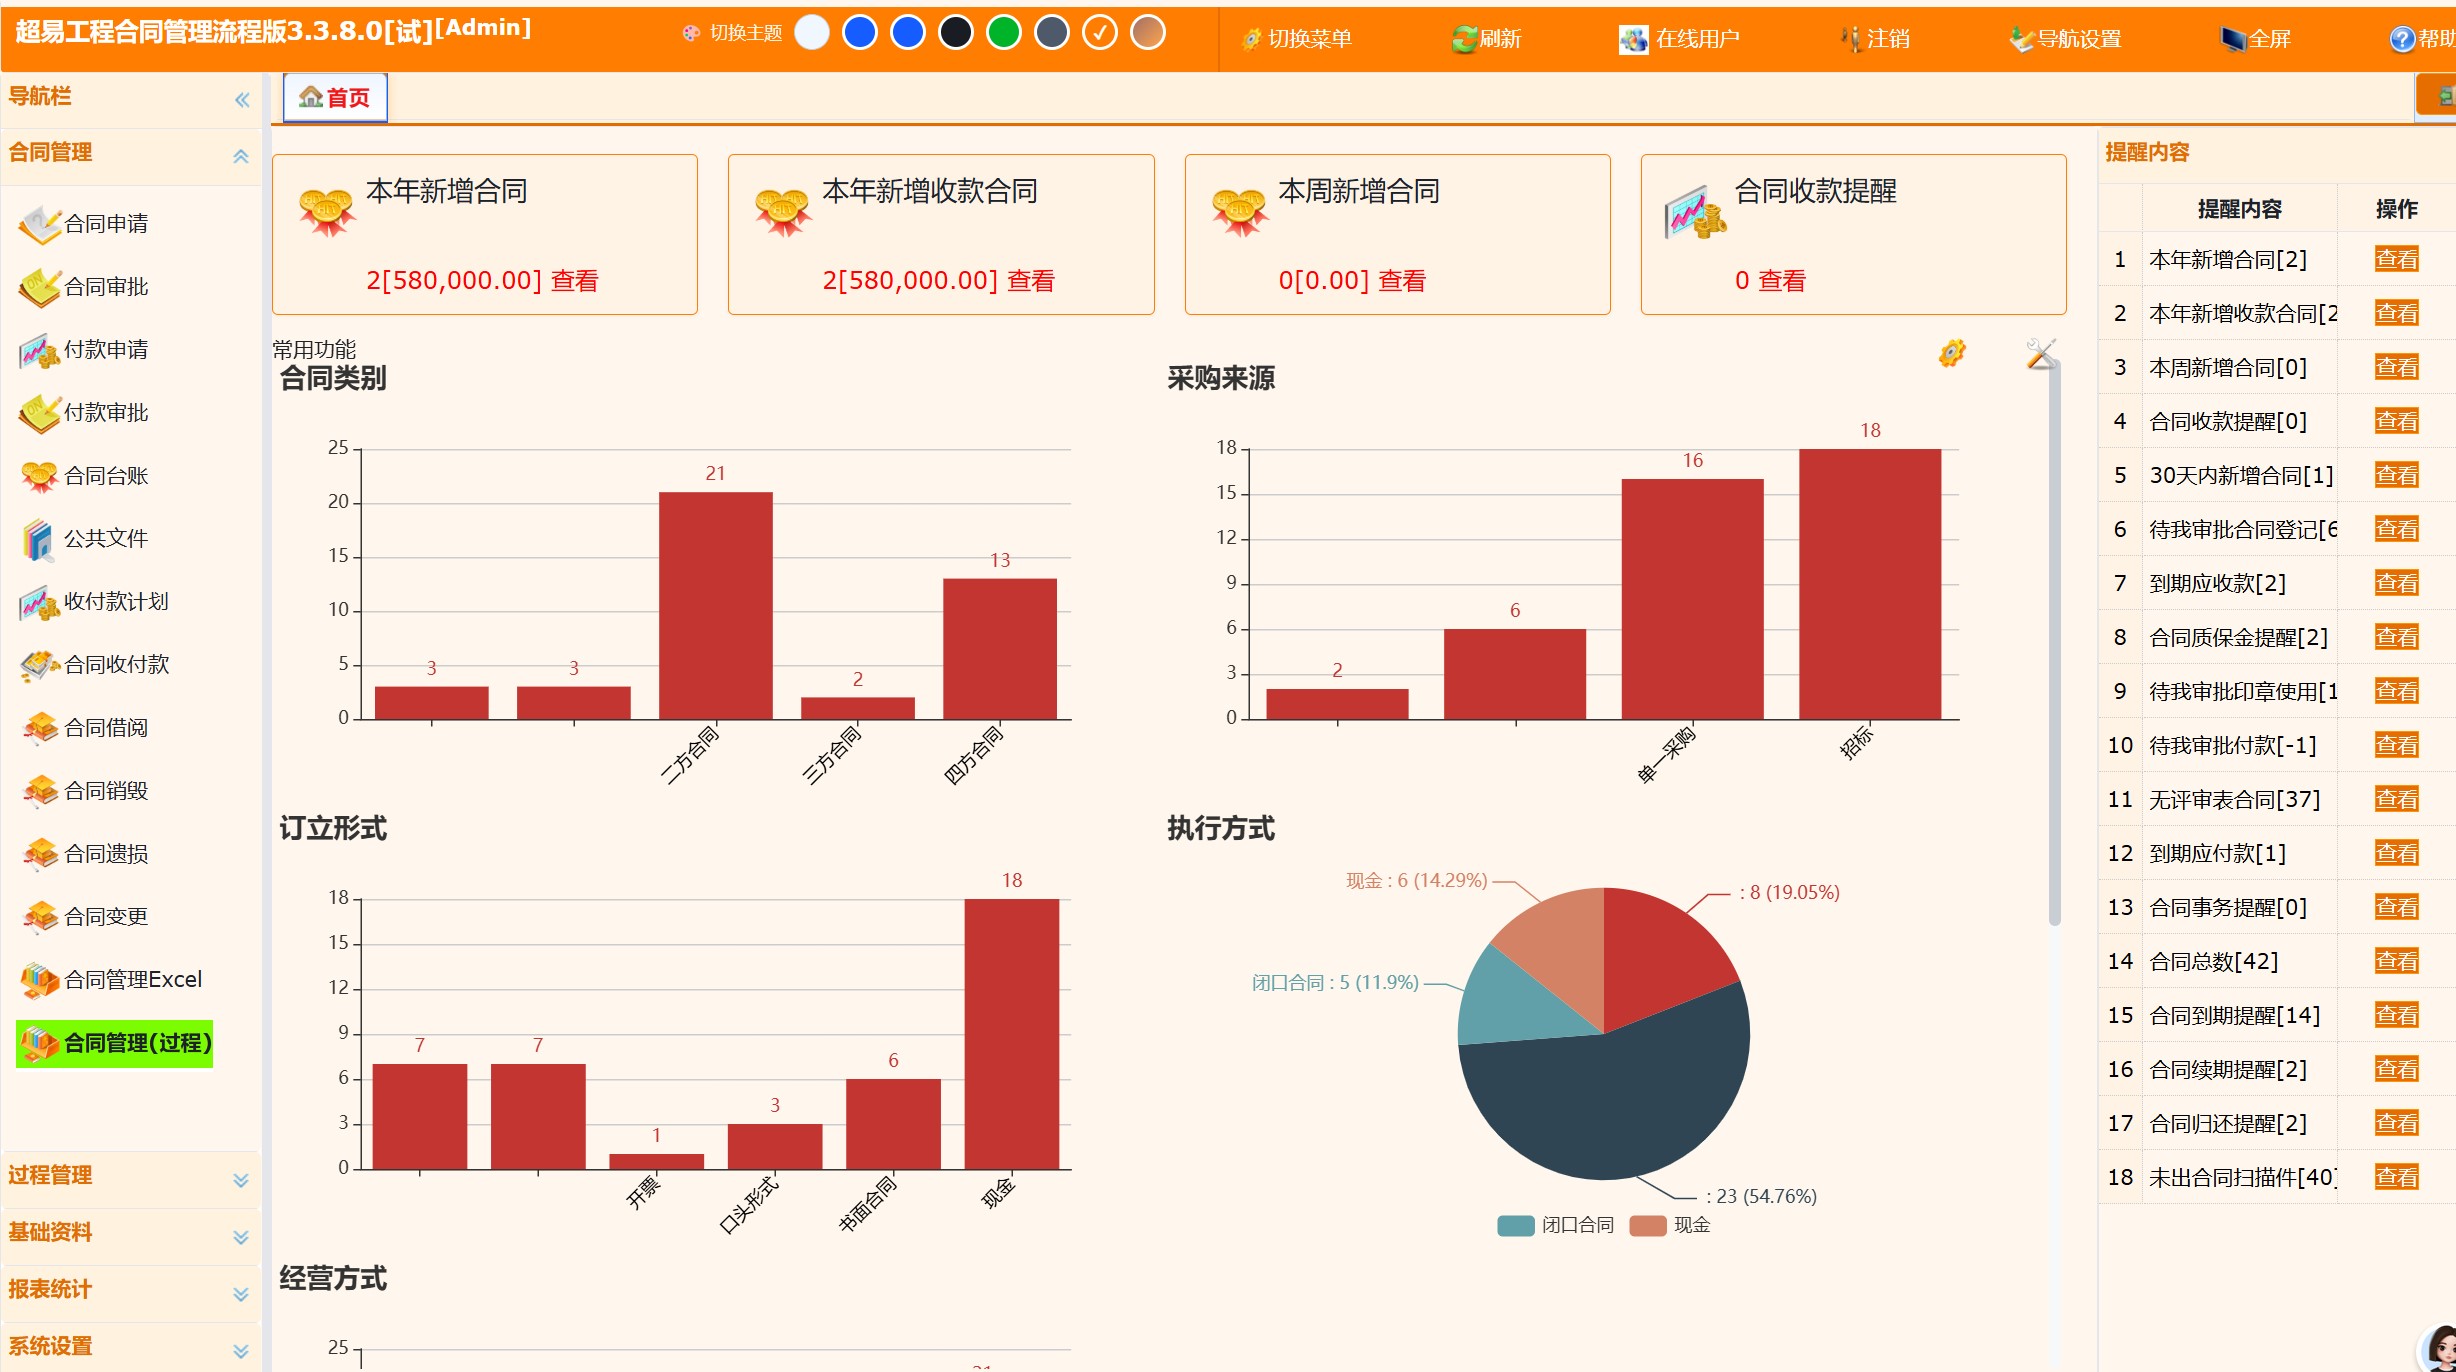Click the gear icon above charts

point(1951,353)
